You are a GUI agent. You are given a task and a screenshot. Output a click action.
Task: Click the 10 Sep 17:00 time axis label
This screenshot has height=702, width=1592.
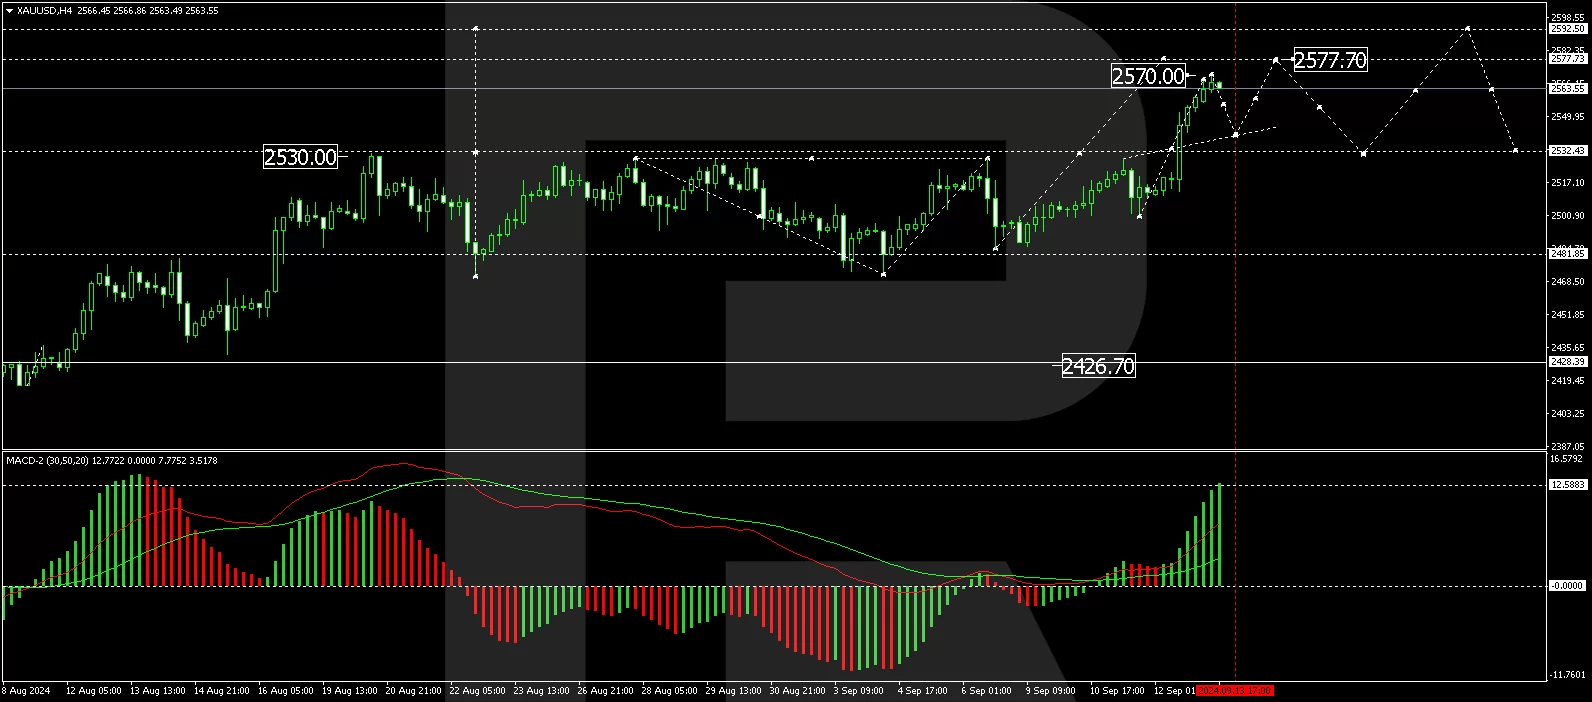pyautogui.click(x=1116, y=691)
